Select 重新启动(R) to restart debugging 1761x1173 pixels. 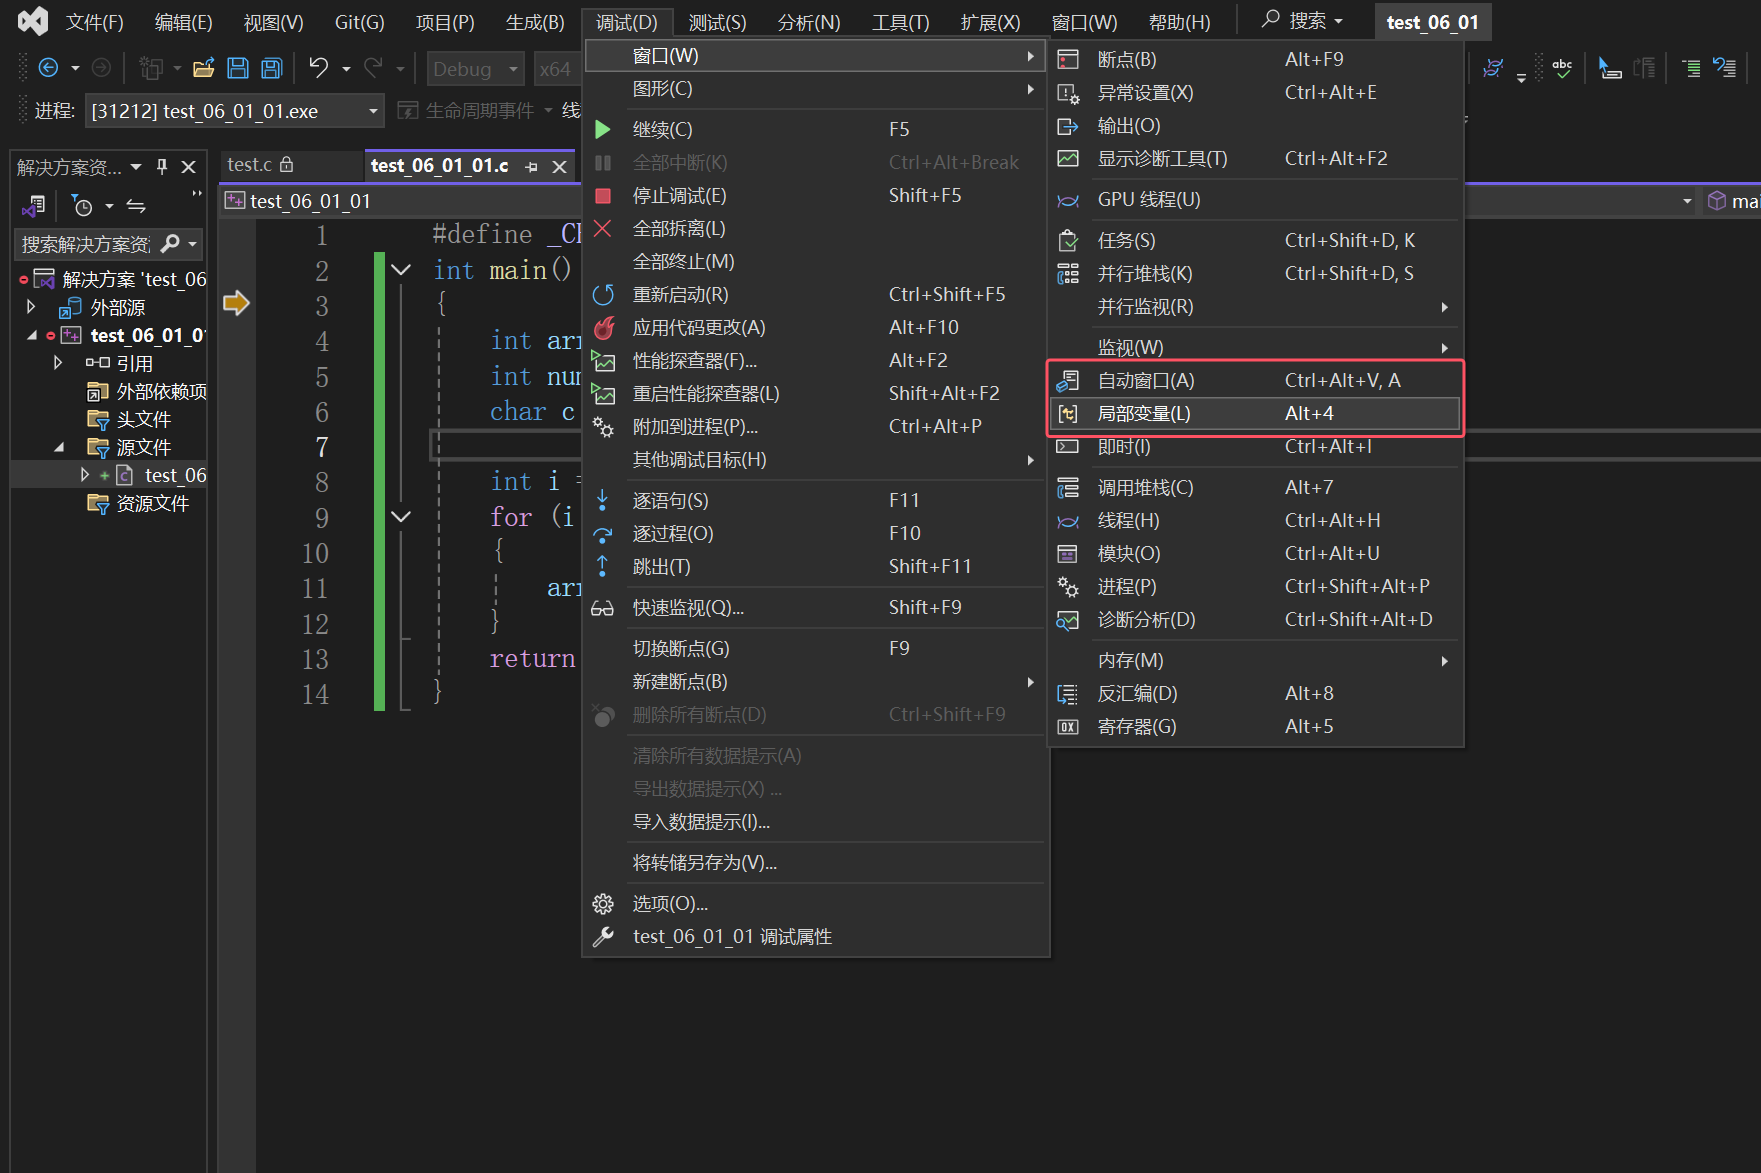[816, 294]
